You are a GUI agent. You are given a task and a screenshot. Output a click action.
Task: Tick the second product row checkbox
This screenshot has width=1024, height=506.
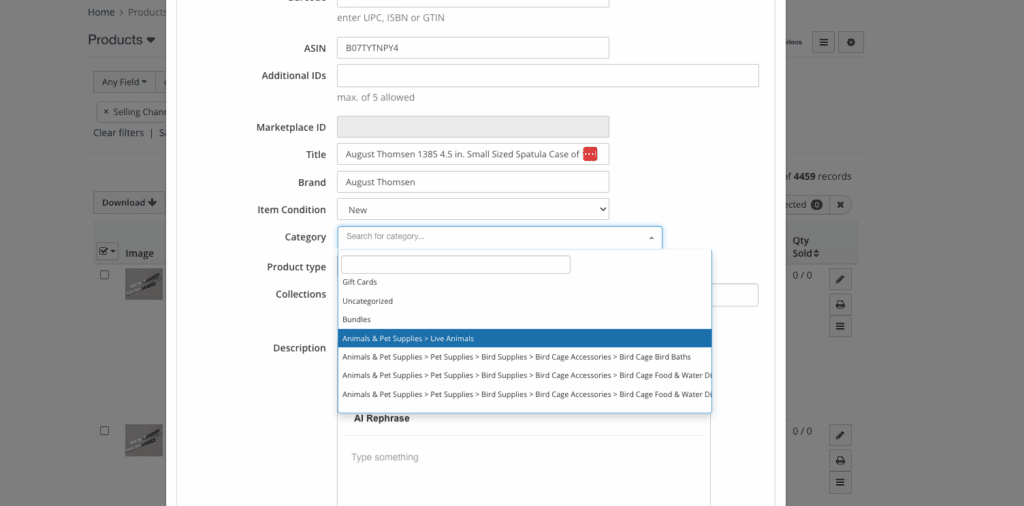(104, 431)
